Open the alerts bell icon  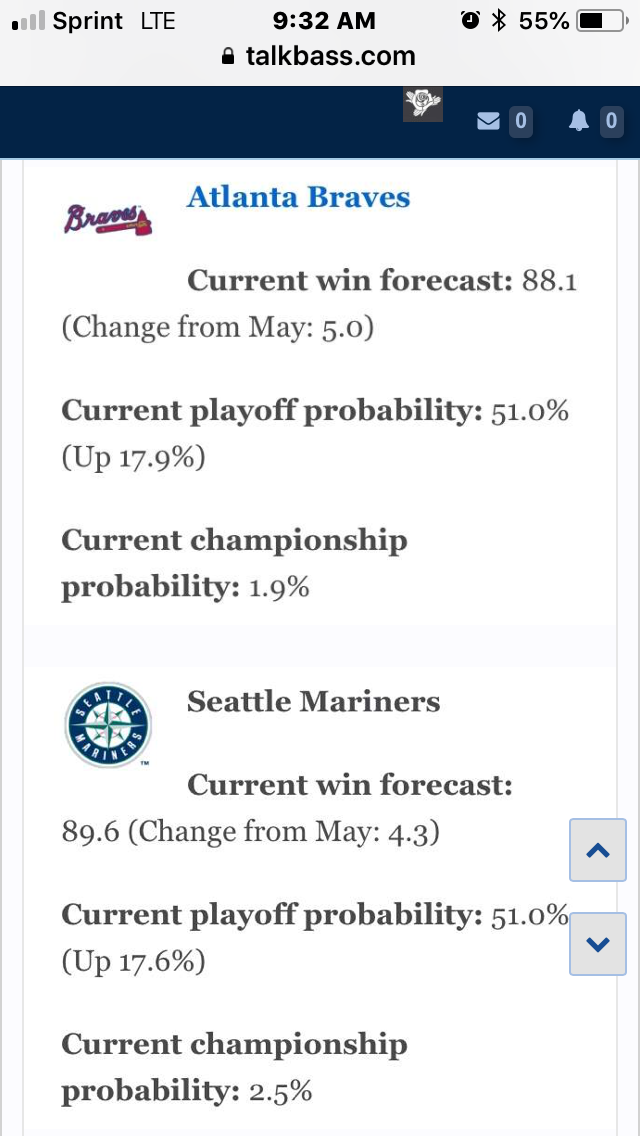tap(579, 121)
